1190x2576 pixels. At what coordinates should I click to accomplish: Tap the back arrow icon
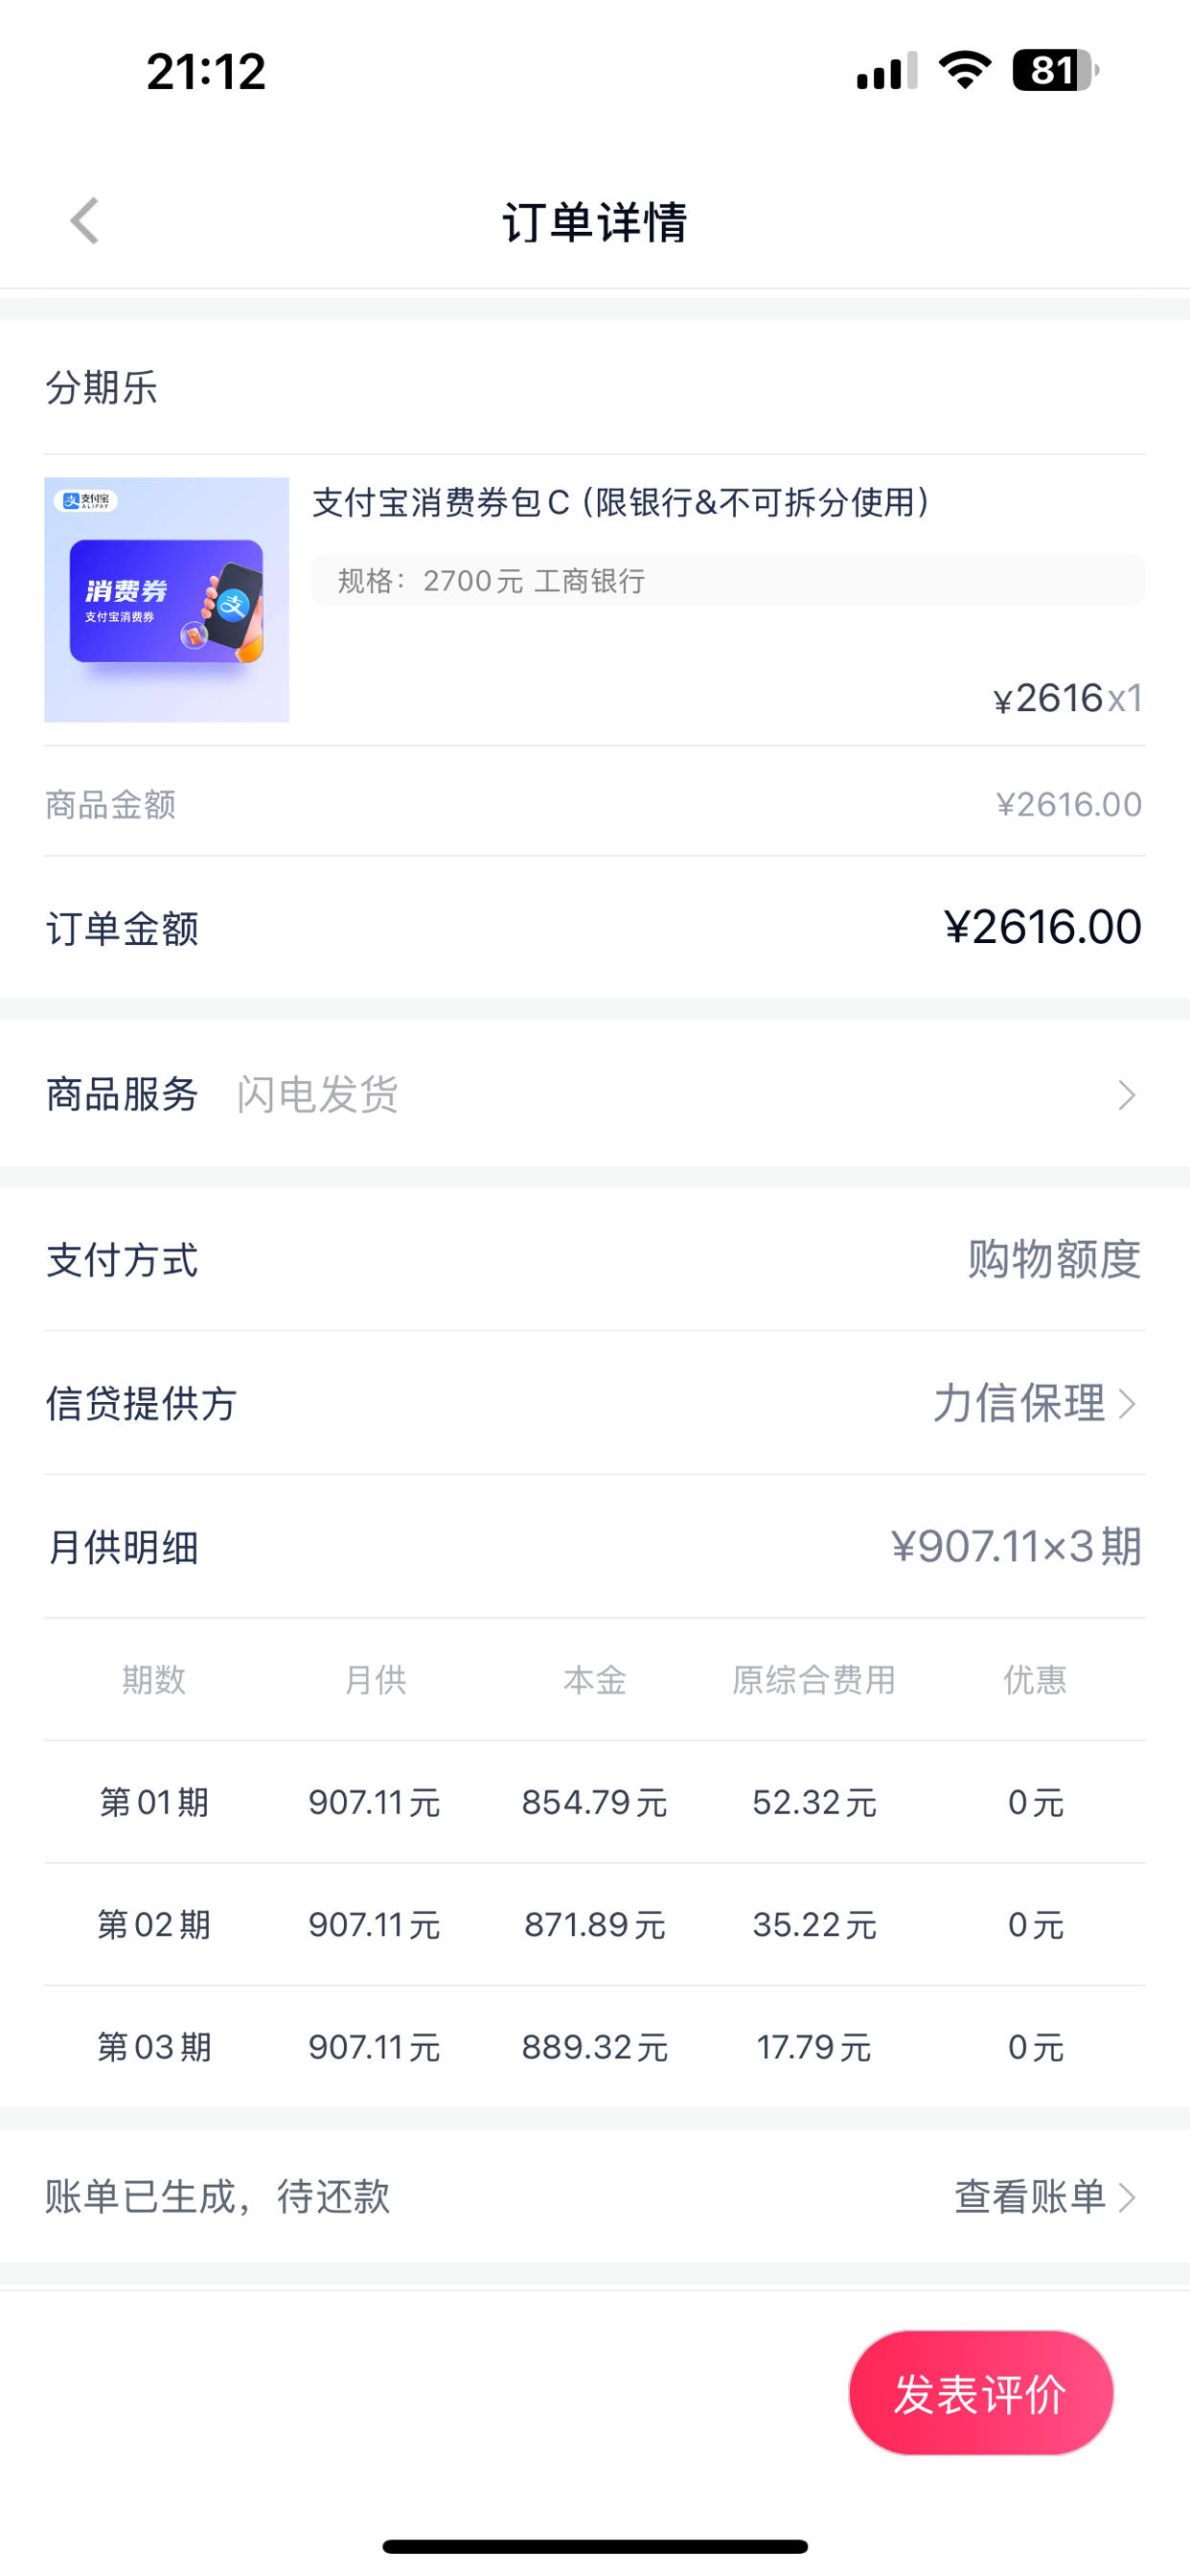[x=84, y=220]
